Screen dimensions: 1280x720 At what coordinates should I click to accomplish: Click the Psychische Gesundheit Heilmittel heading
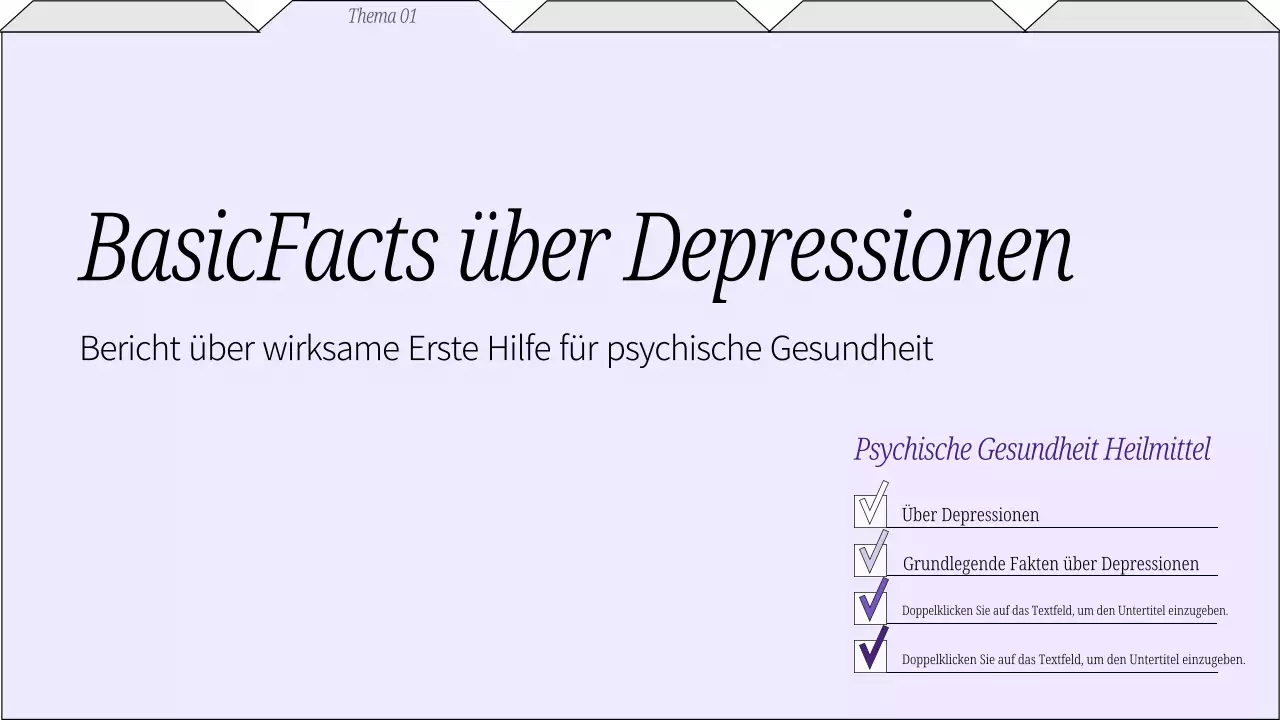(x=1032, y=449)
